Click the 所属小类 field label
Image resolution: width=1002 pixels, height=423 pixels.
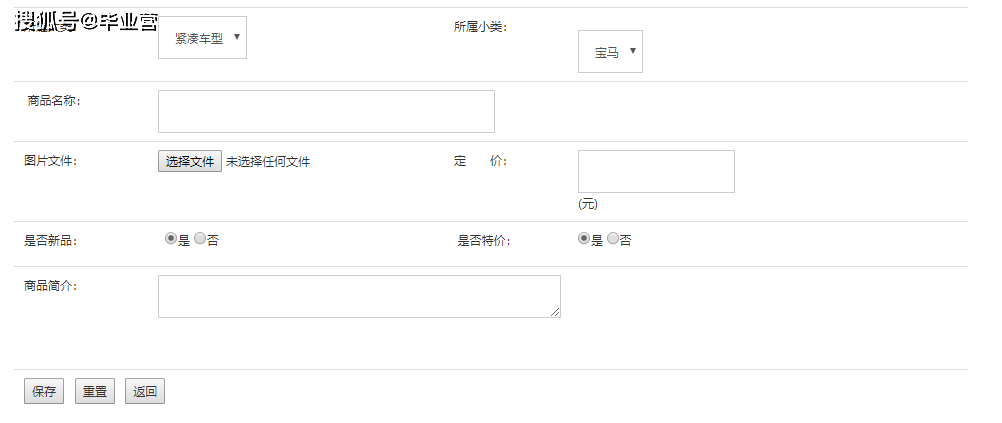coord(480,27)
